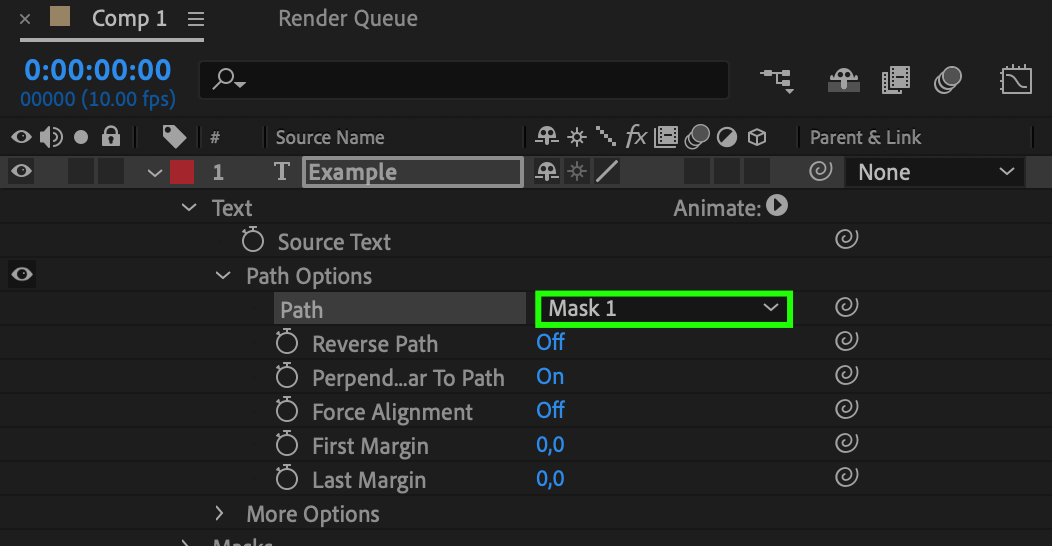Toggle the Path Options eye visibility
Image resolution: width=1052 pixels, height=546 pixels.
pyautogui.click(x=21, y=274)
